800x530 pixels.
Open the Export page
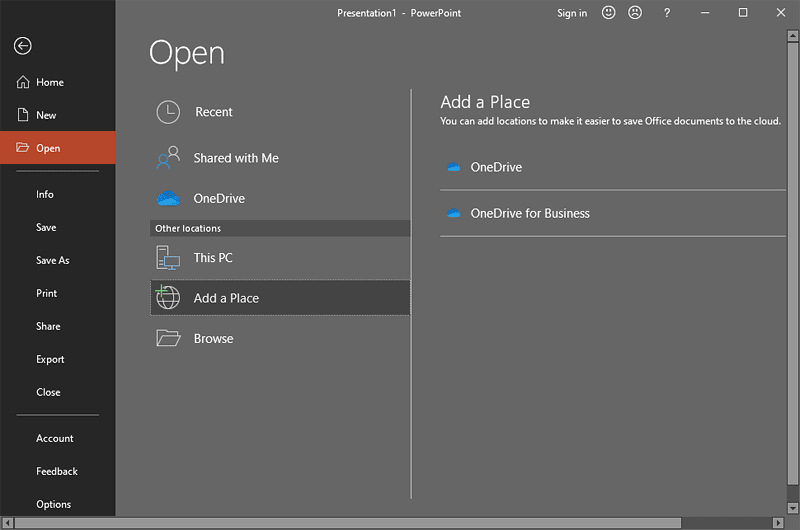(50, 359)
